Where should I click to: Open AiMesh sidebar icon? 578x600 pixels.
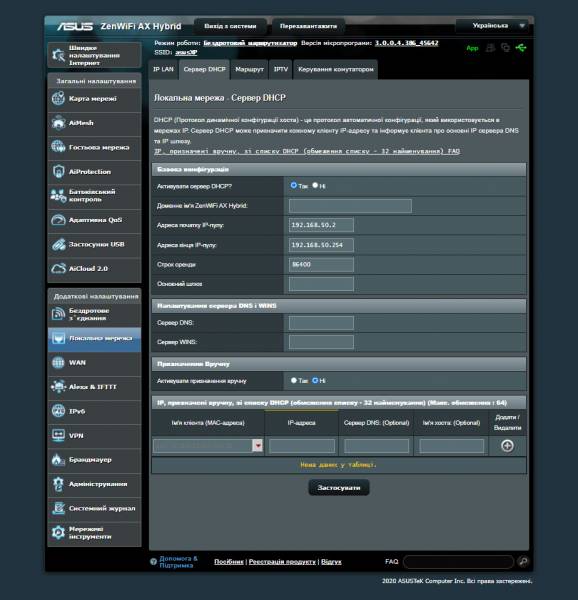coord(58,123)
